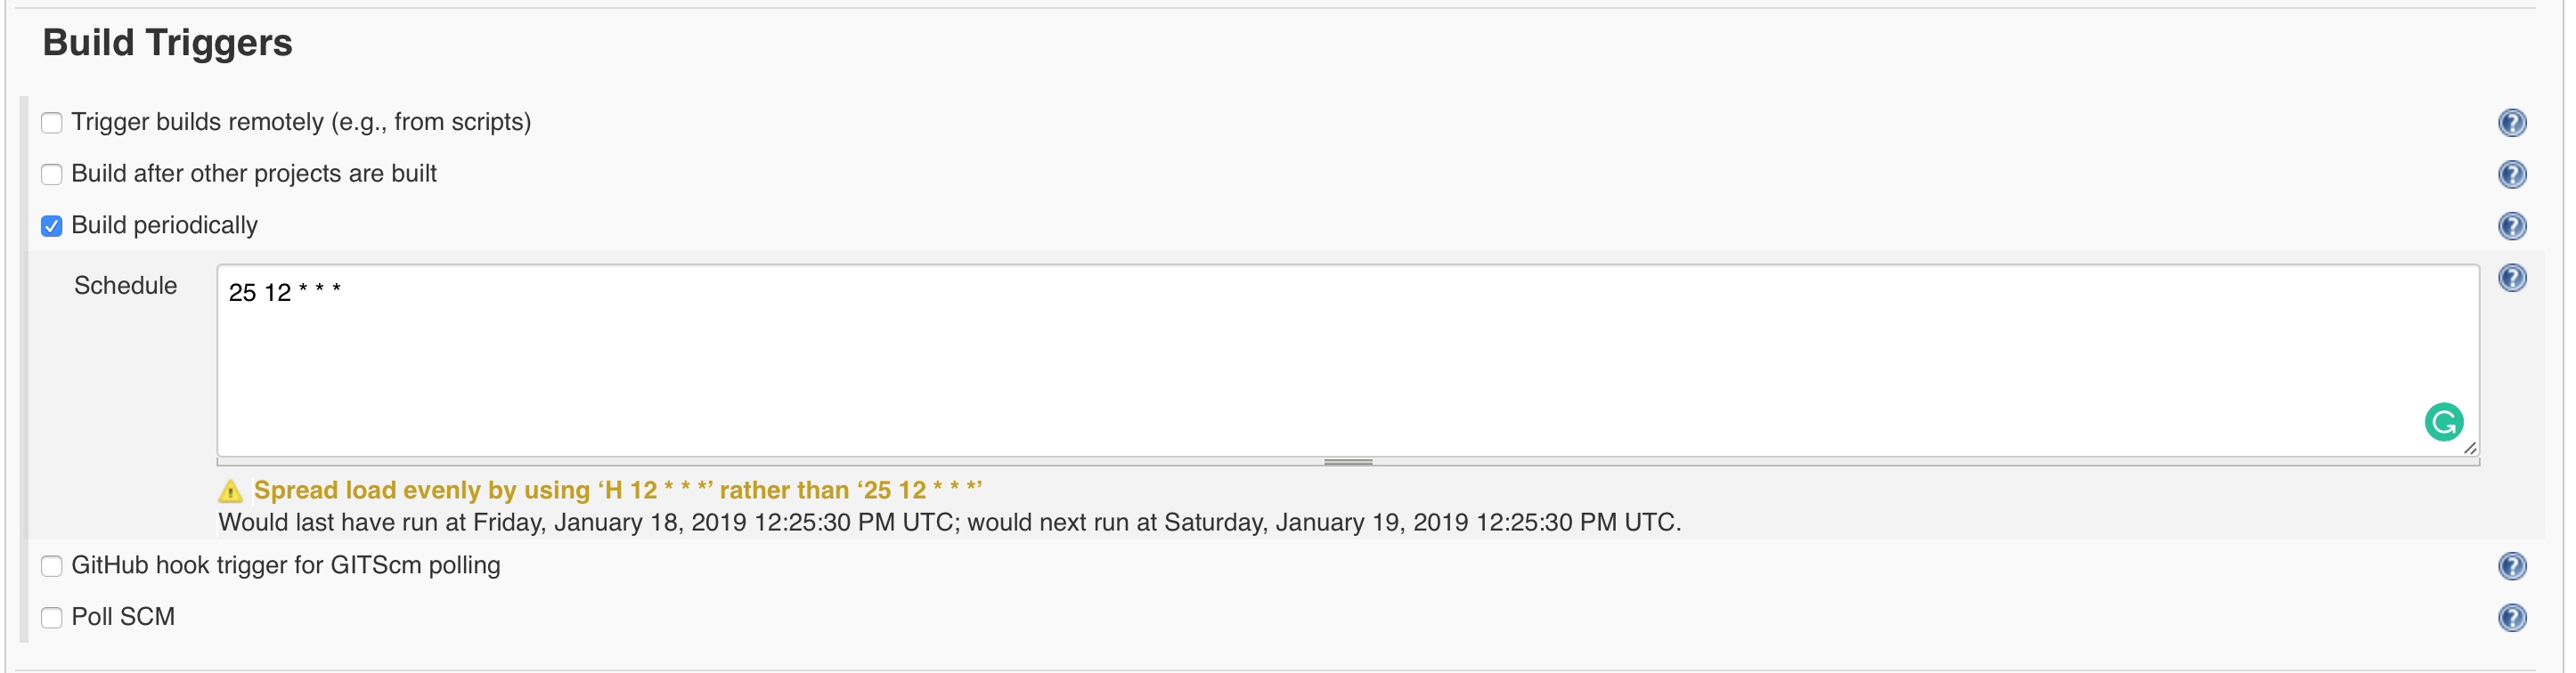Screen dimensions: 2576x673
Task: Click the Build periodically label text
Action: point(165,225)
